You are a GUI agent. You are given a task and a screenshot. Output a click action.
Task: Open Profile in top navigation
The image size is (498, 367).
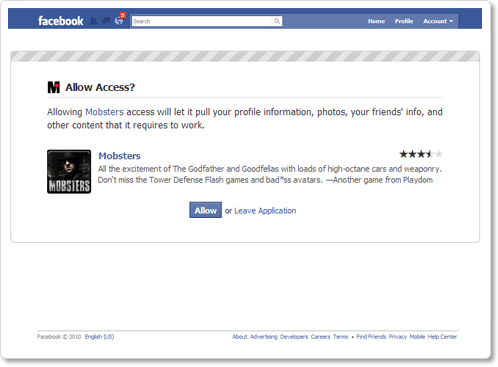click(x=404, y=21)
